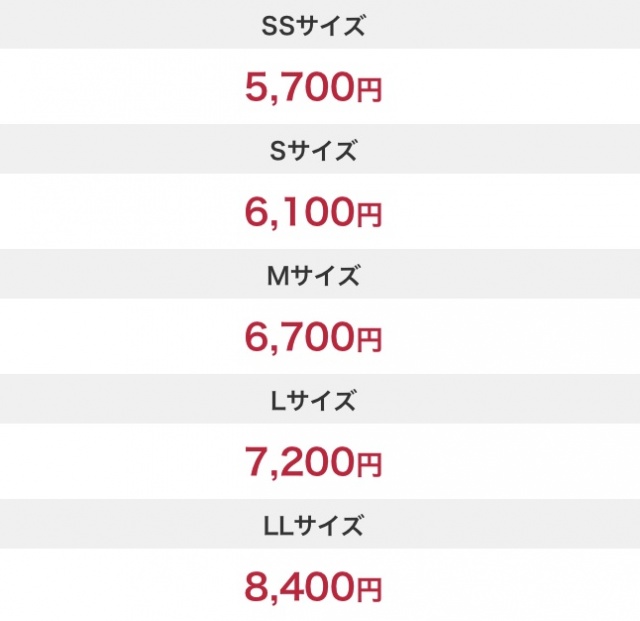This screenshot has width=640, height=621.
Task: Click the SSサイズ header label
Action: click(313, 27)
